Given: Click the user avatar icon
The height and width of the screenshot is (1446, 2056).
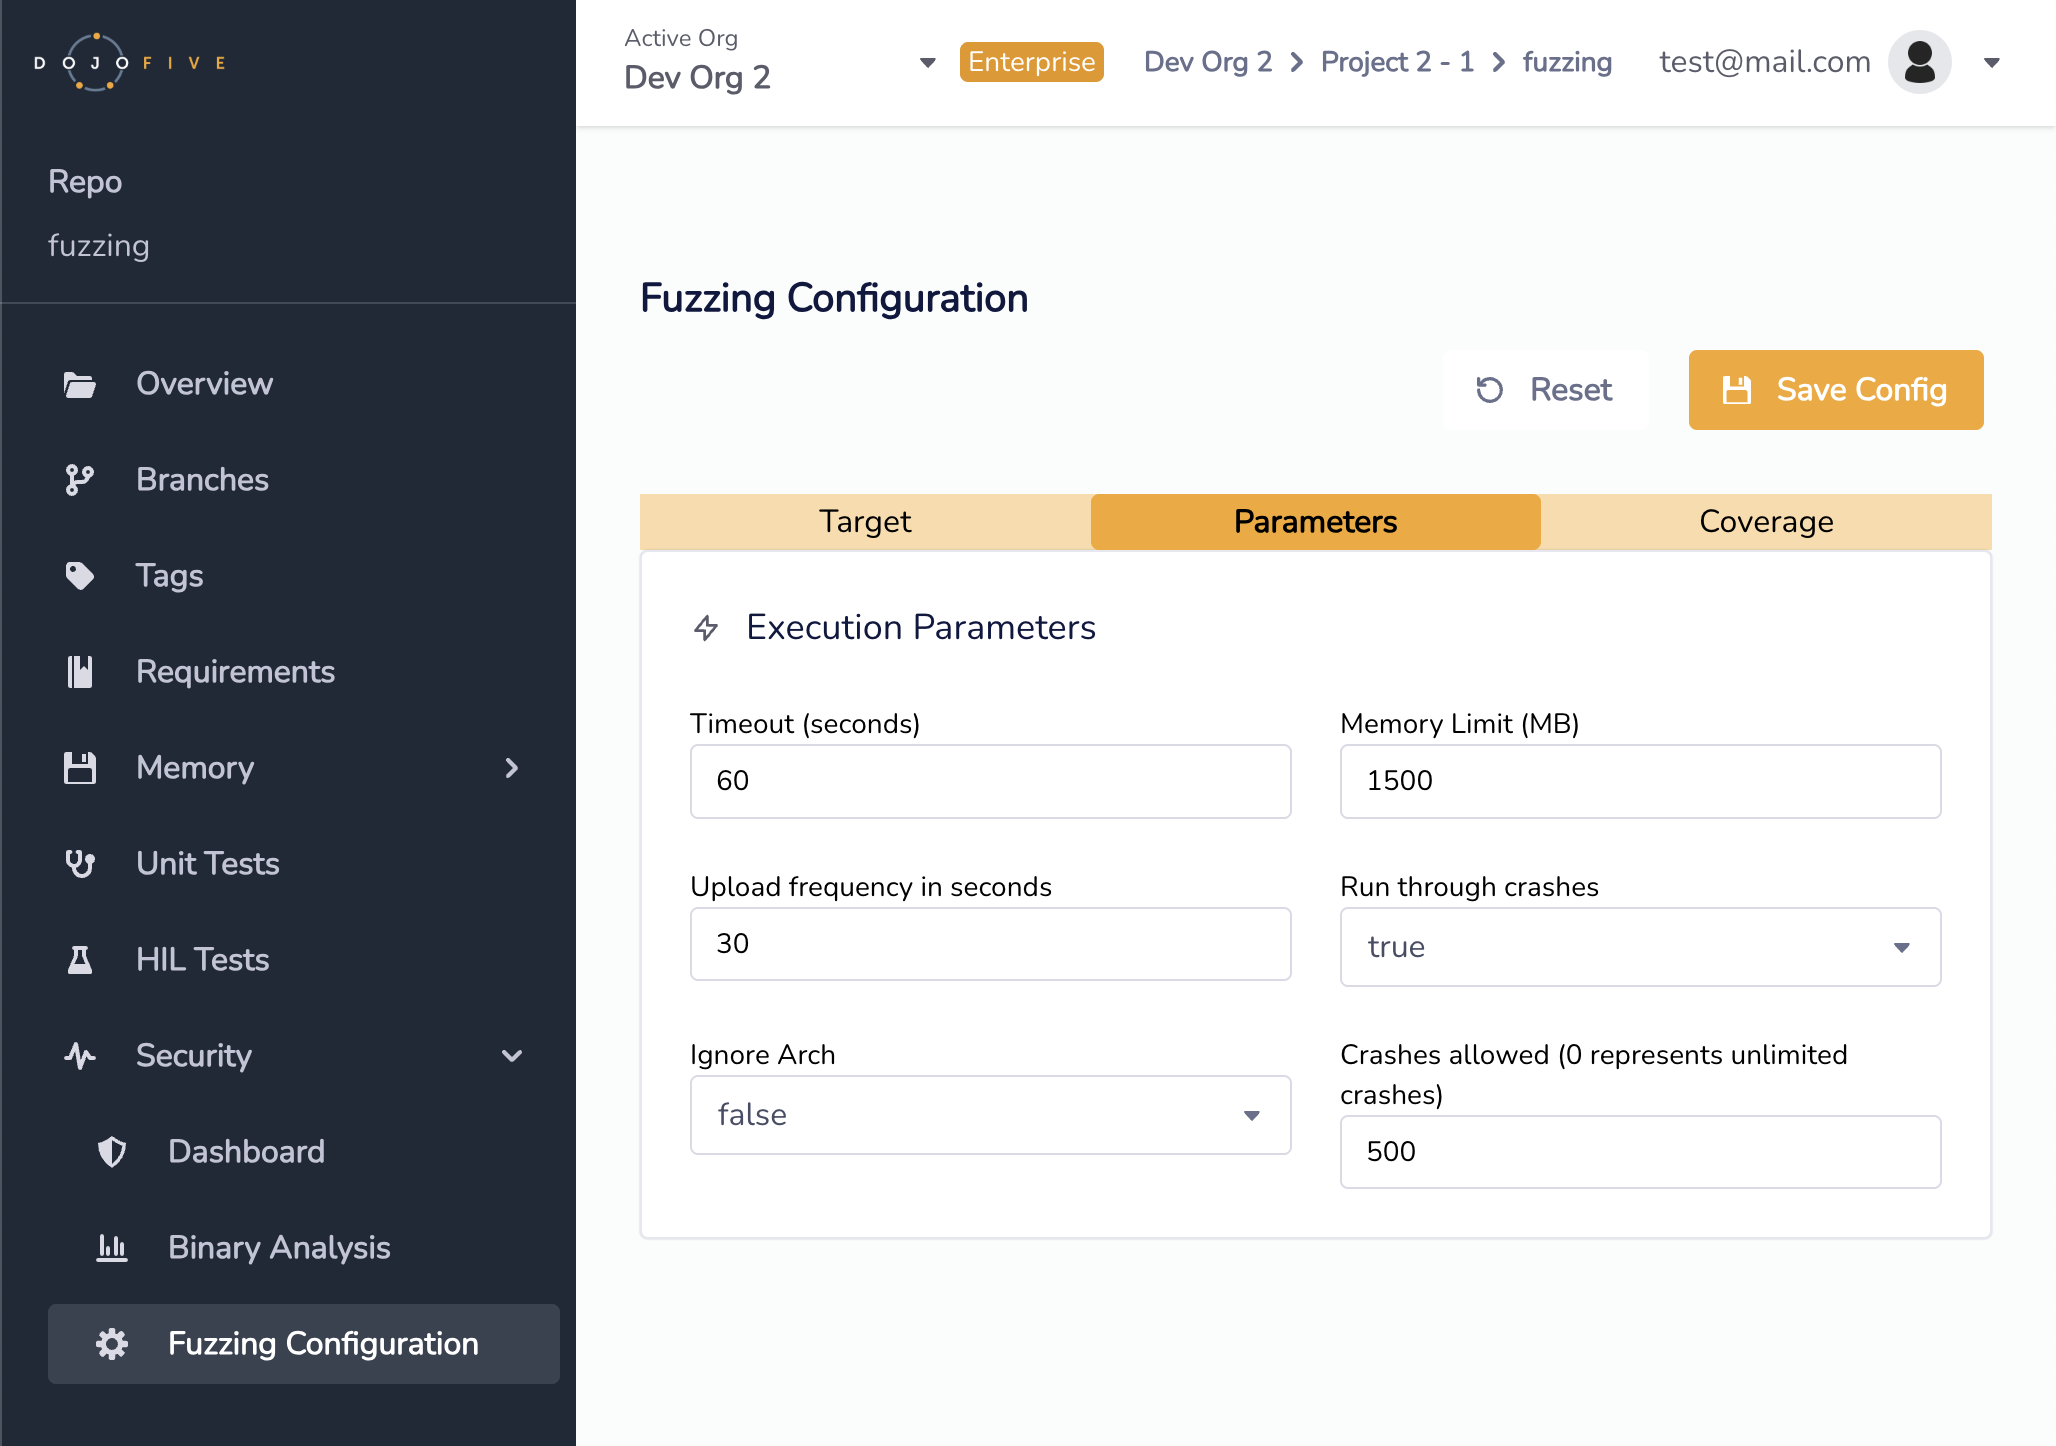Looking at the screenshot, I should [1919, 62].
